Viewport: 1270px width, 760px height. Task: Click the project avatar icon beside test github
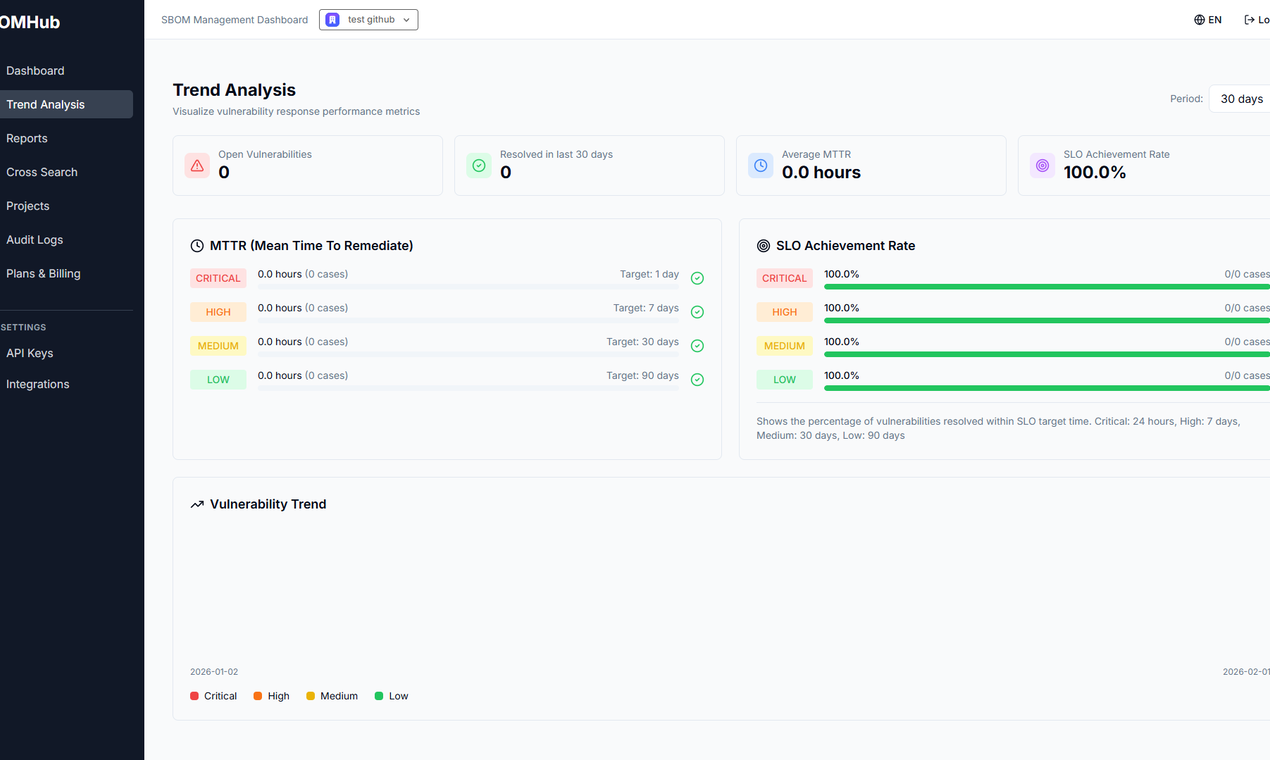(x=331, y=19)
